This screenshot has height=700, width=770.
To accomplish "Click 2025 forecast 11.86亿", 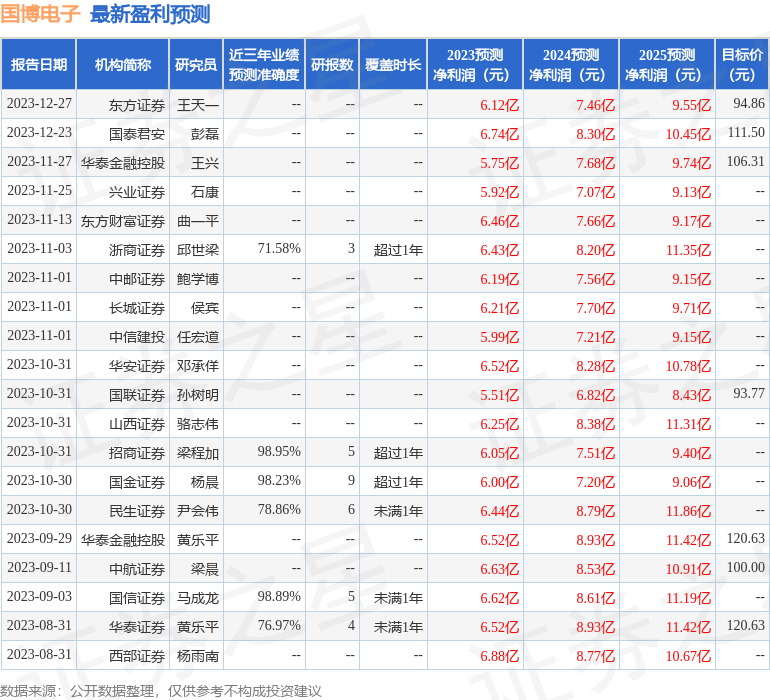I will click(x=688, y=511).
